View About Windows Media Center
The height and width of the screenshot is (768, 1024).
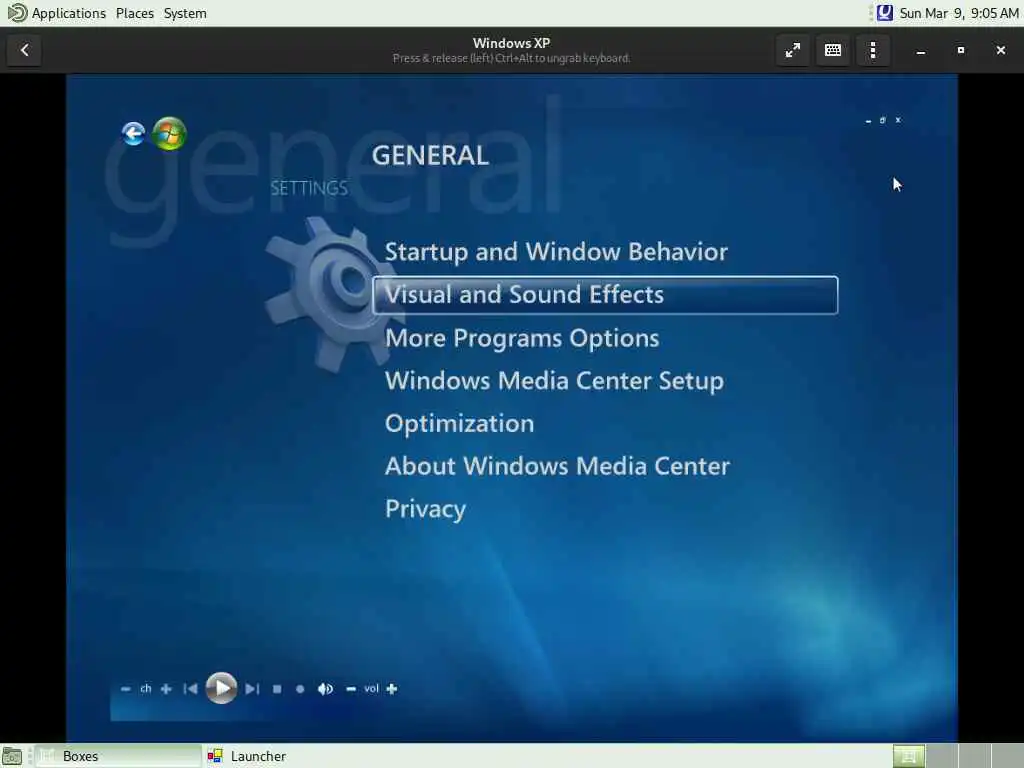(x=557, y=466)
